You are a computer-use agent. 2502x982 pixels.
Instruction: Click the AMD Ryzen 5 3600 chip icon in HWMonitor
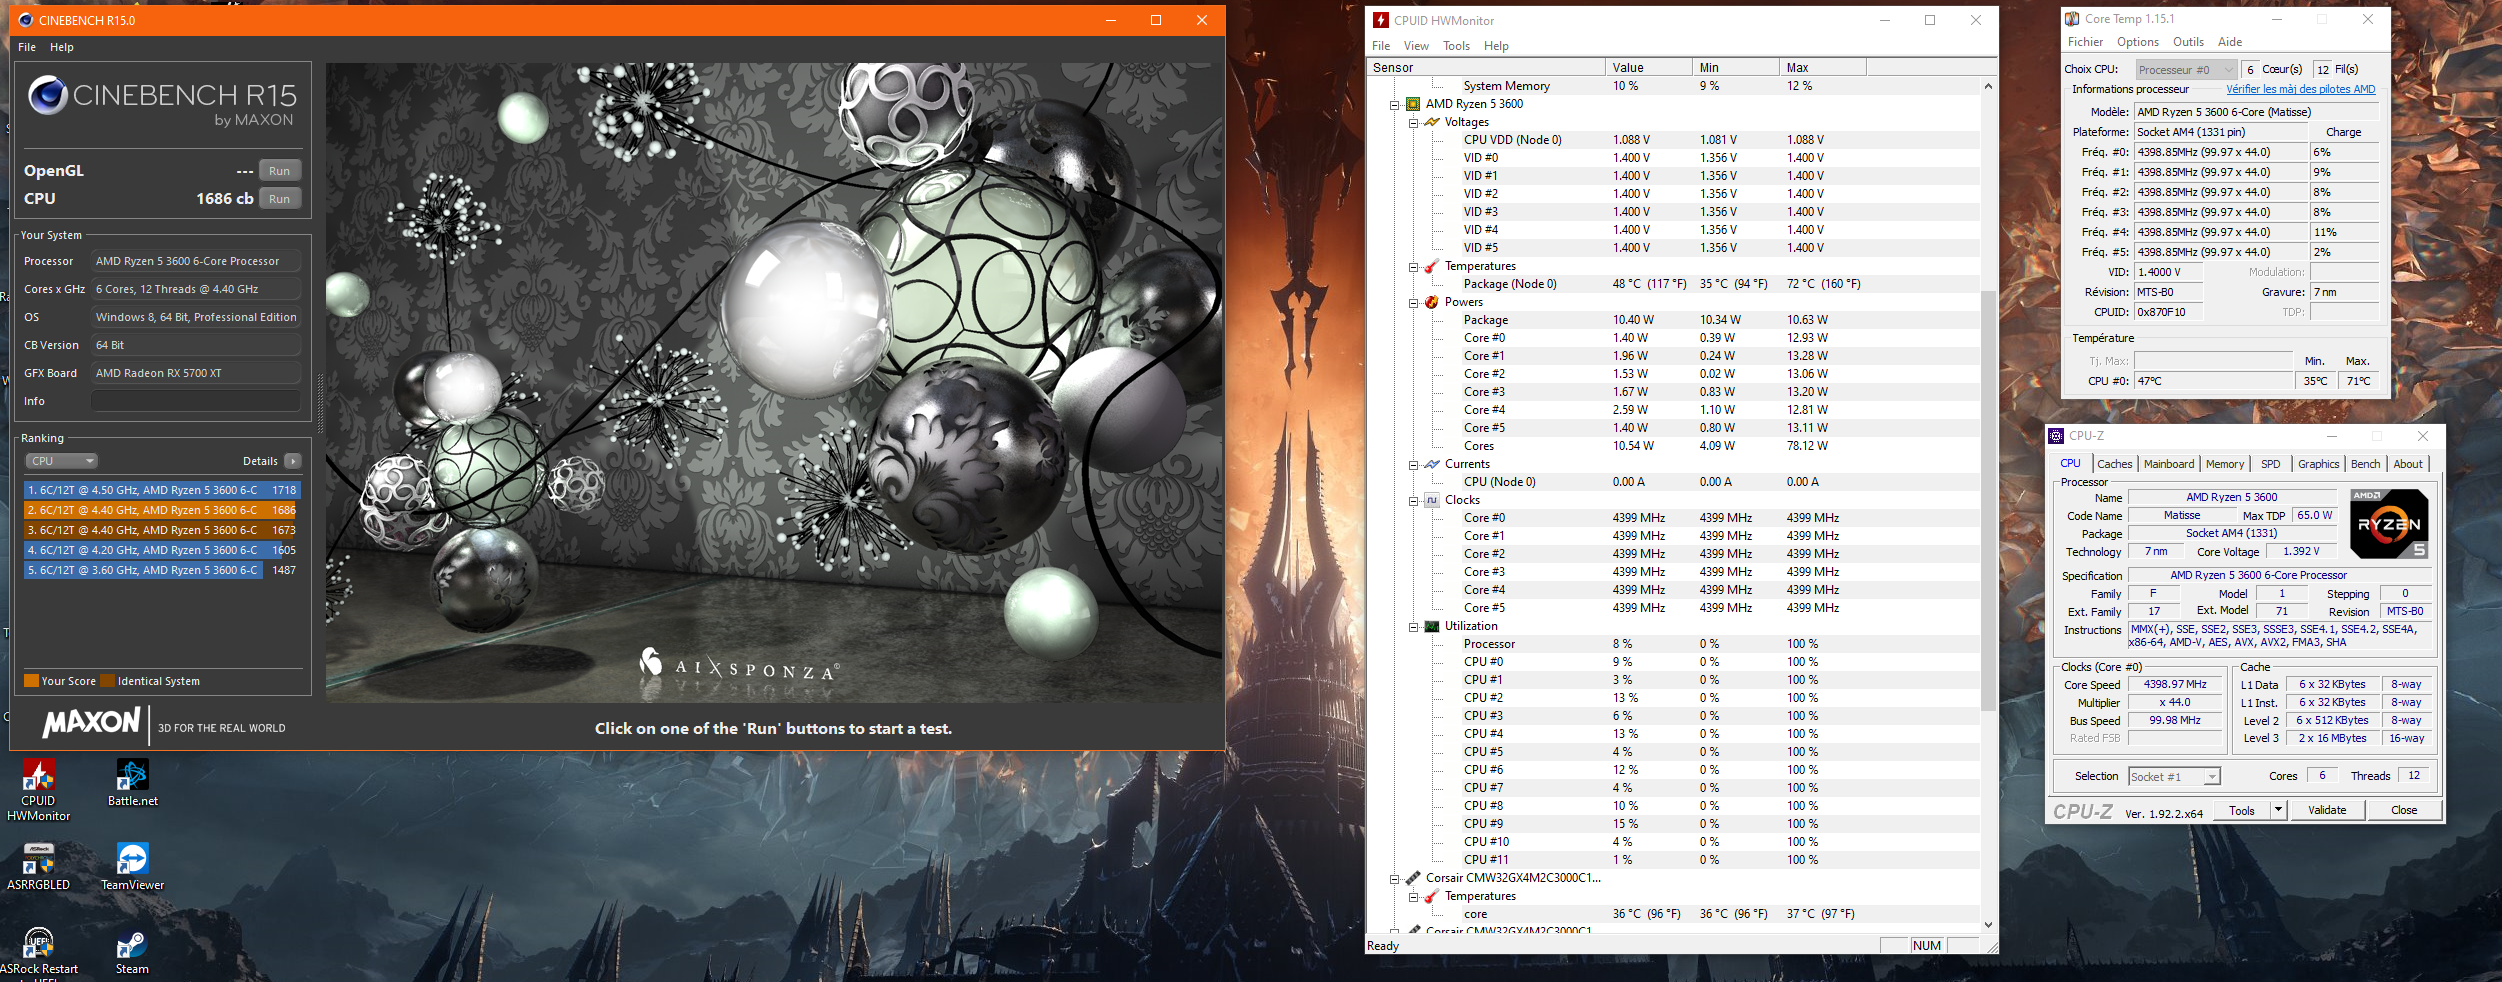1413,104
